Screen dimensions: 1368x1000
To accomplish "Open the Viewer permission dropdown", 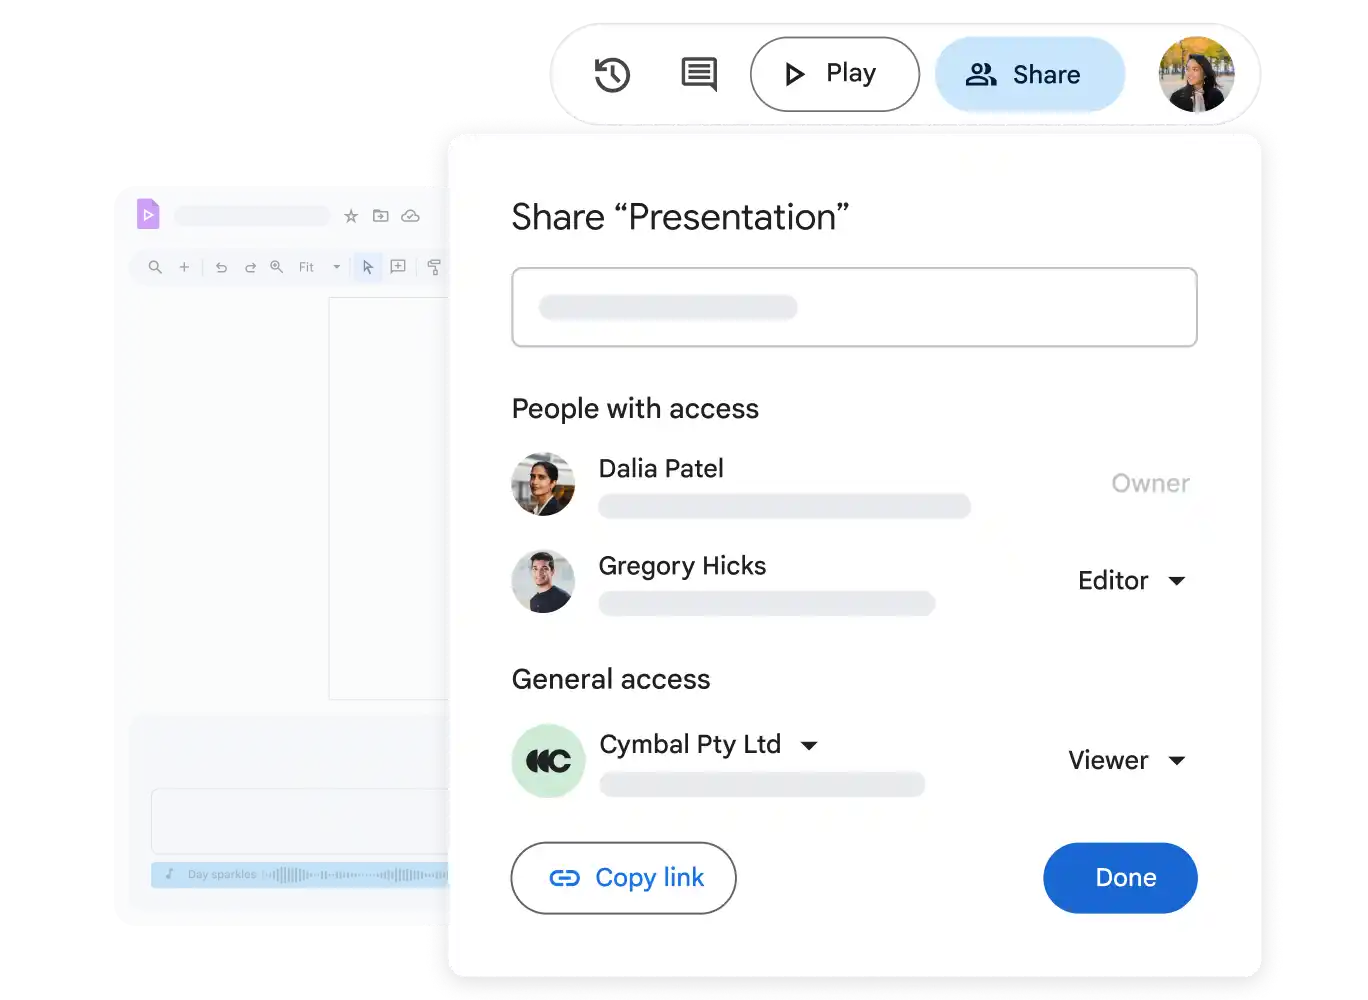I will (1126, 760).
